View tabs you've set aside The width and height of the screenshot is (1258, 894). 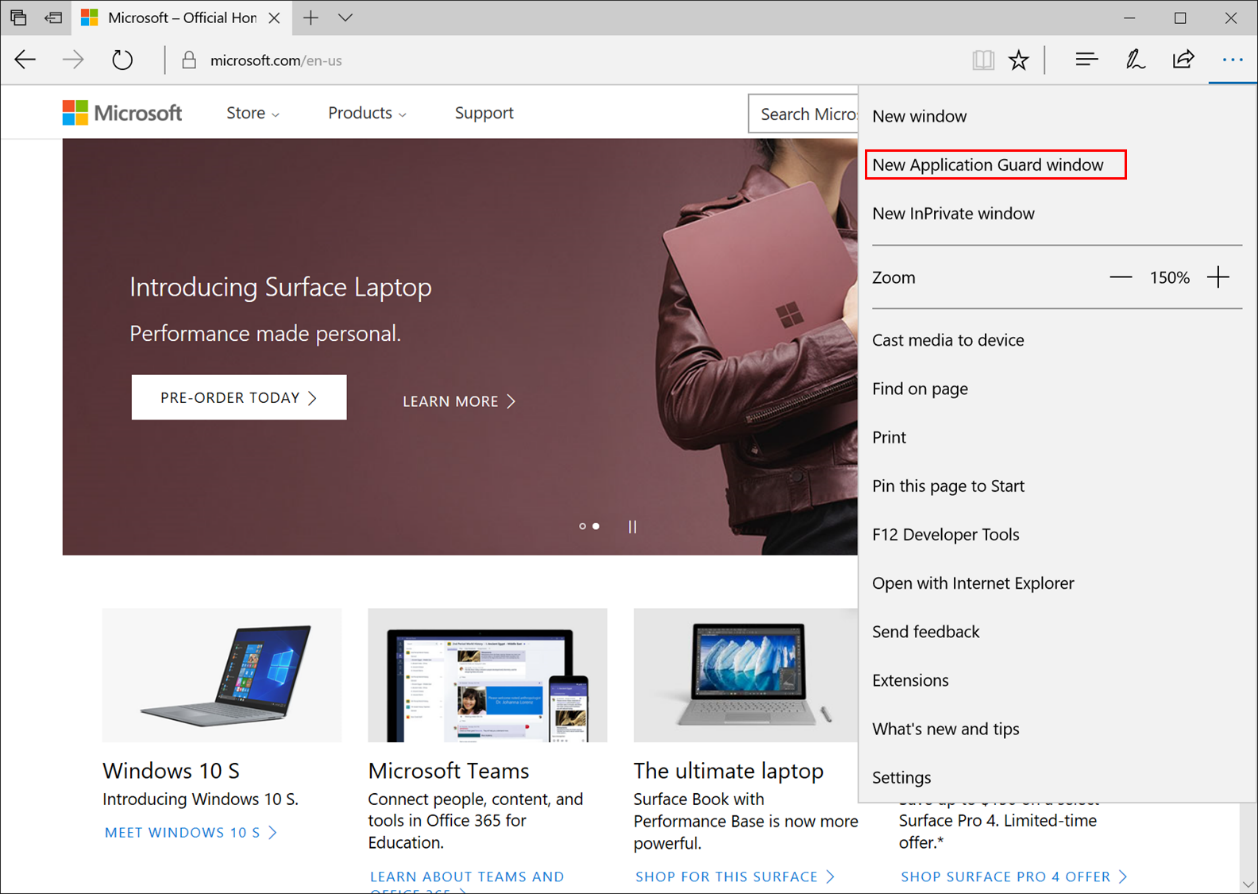[x=18, y=17]
